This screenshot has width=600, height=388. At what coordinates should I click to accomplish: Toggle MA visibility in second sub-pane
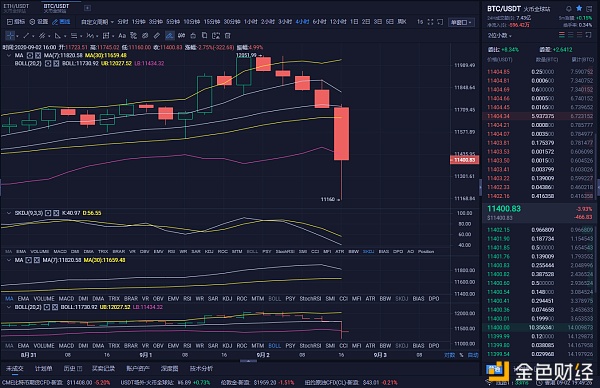point(28,260)
